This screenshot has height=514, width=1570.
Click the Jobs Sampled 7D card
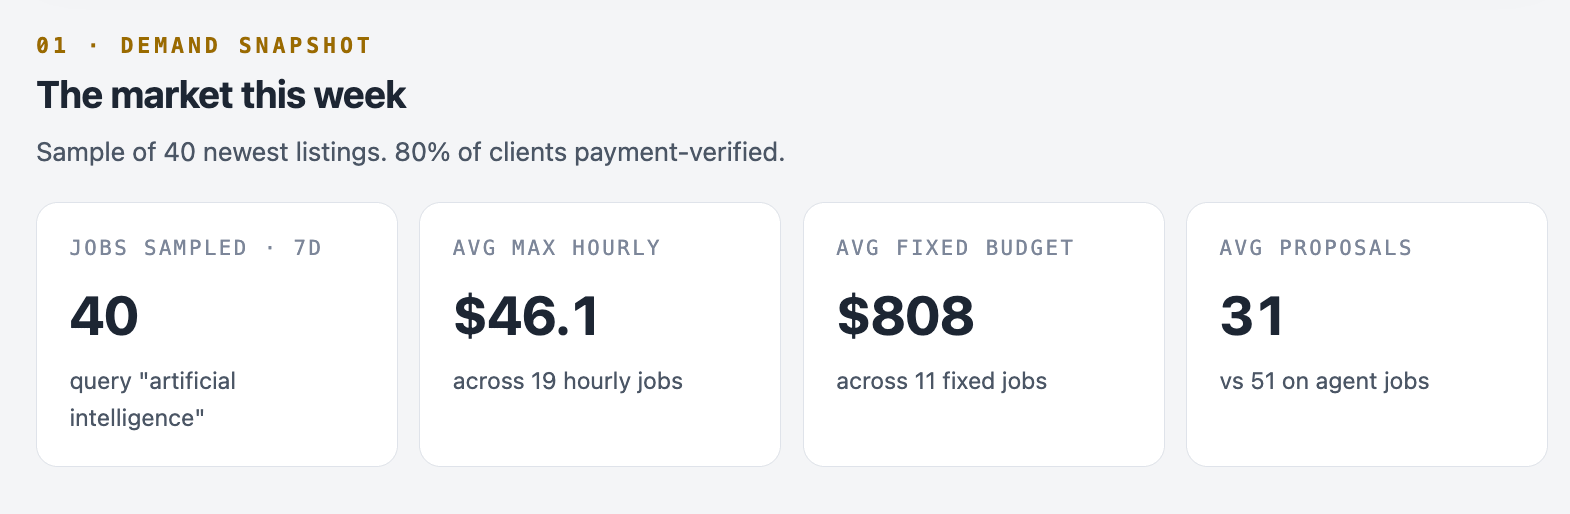[217, 334]
